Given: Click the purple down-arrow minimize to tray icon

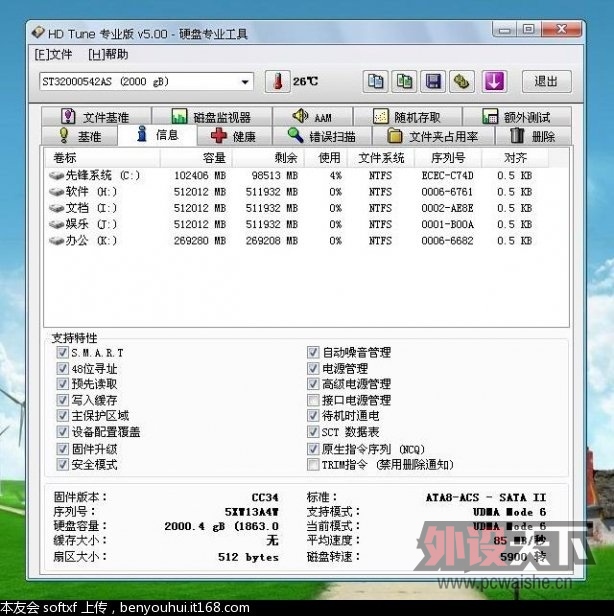Looking at the screenshot, I should tap(494, 82).
